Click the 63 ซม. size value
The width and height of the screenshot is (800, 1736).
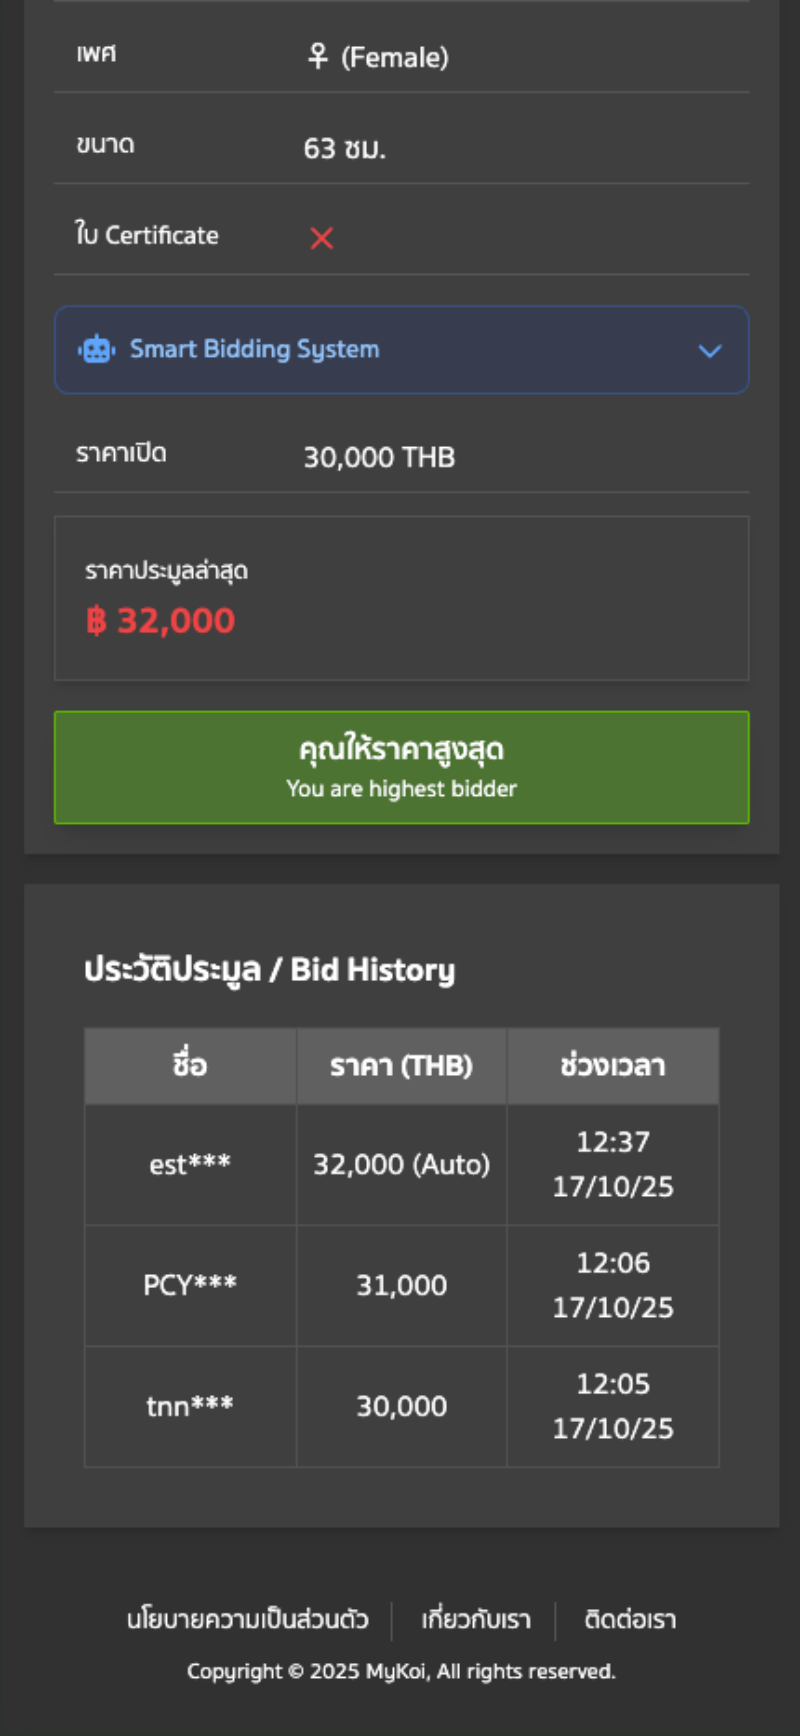[344, 148]
